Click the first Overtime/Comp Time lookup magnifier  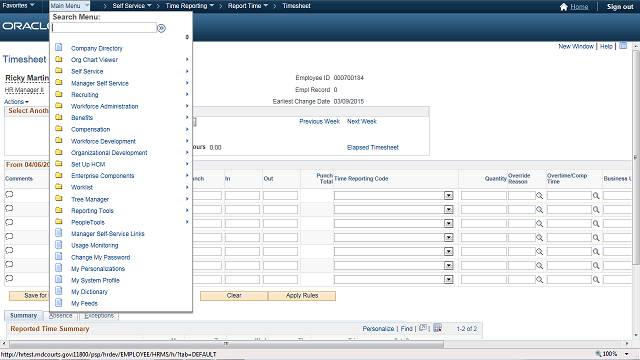pyautogui.click(x=596, y=196)
